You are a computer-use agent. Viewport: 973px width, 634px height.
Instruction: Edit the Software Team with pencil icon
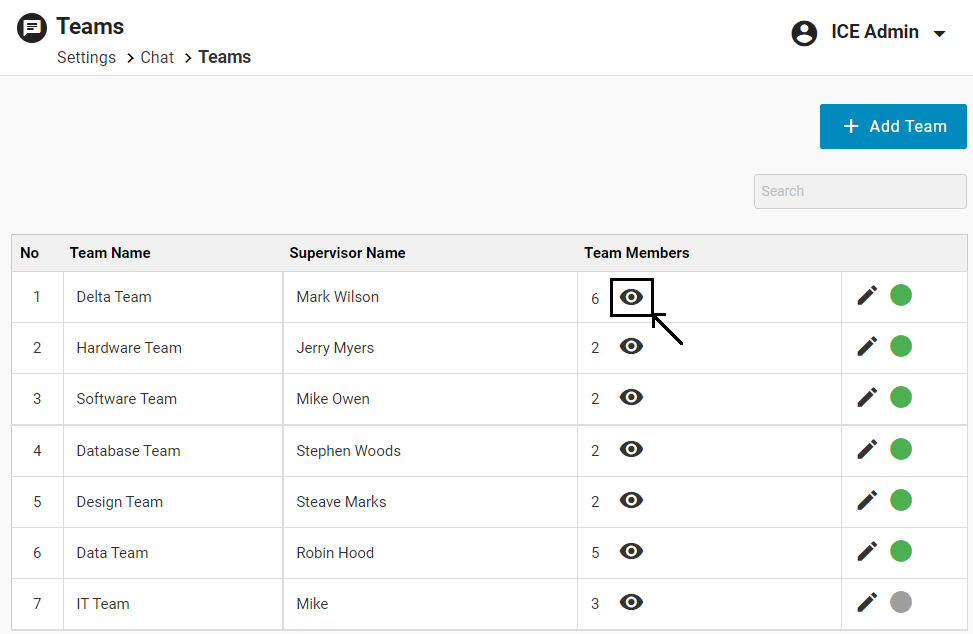[867, 397]
